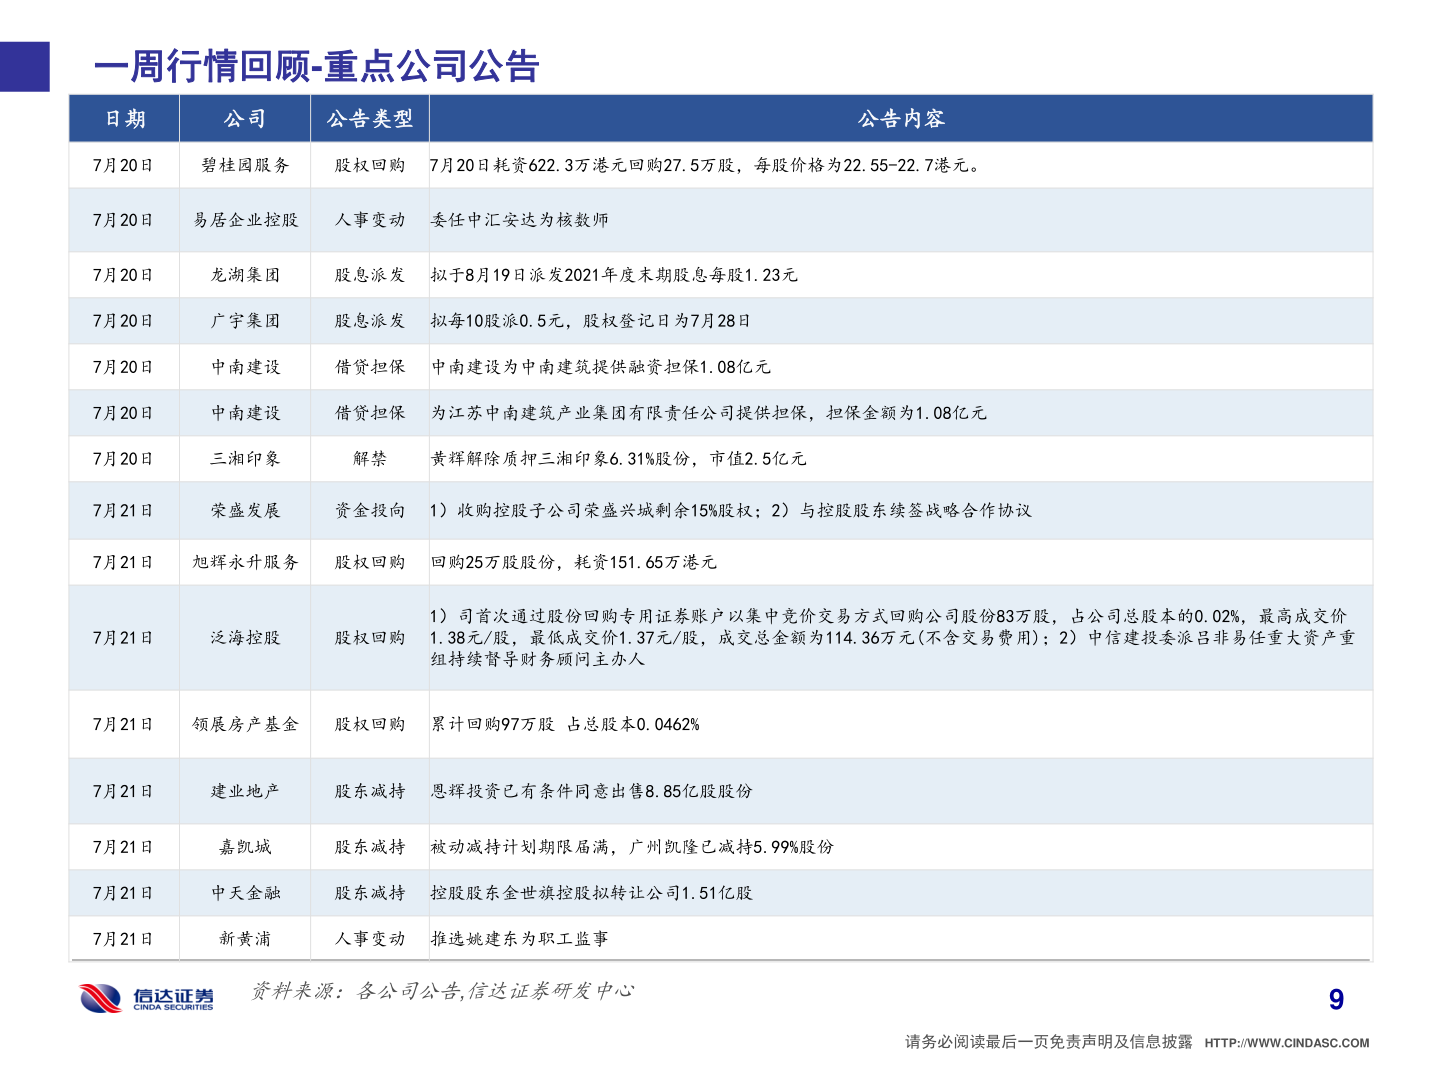Click the 股权回购 type for 旭辉永升服务
This screenshot has width=1440, height=1080.
coord(369,561)
